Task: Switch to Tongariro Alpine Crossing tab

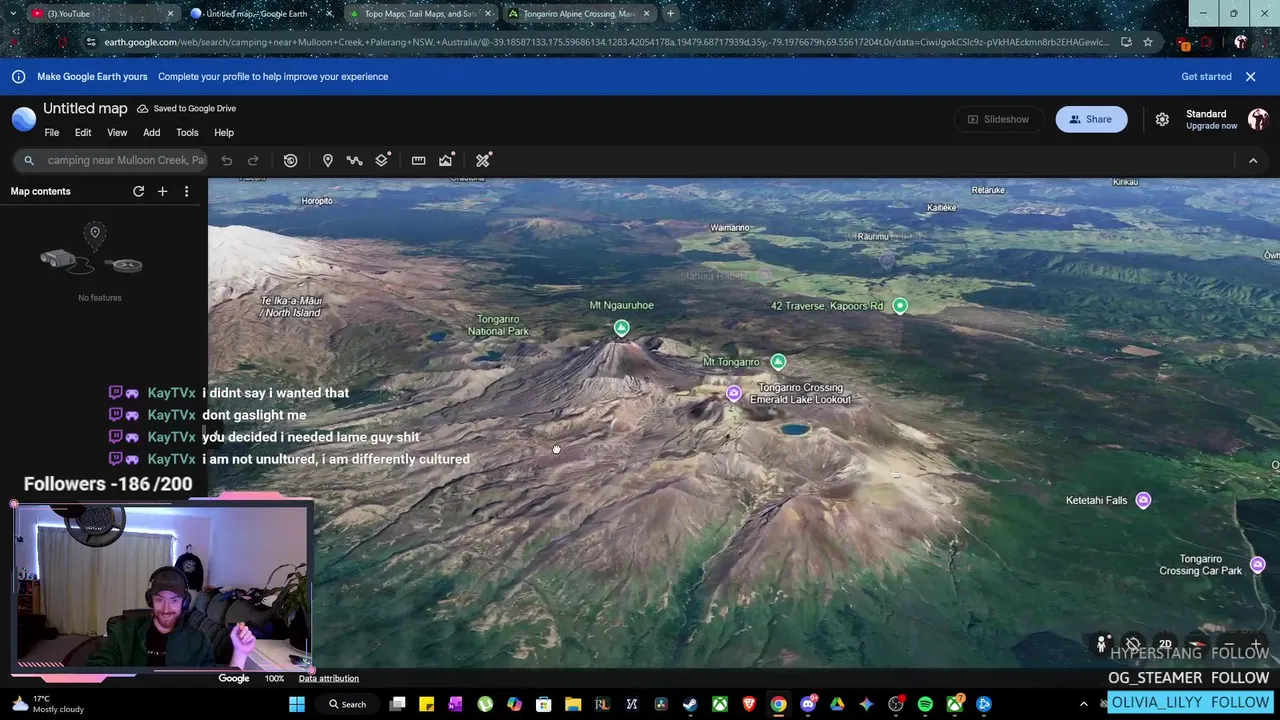Action: click(579, 14)
